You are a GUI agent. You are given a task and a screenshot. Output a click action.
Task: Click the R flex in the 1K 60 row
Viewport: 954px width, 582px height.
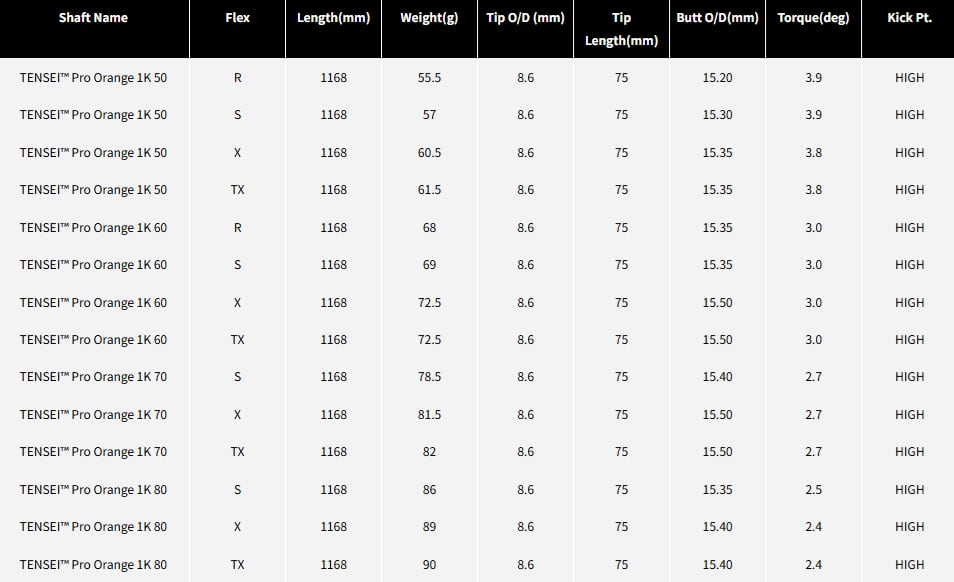(x=237, y=228)
